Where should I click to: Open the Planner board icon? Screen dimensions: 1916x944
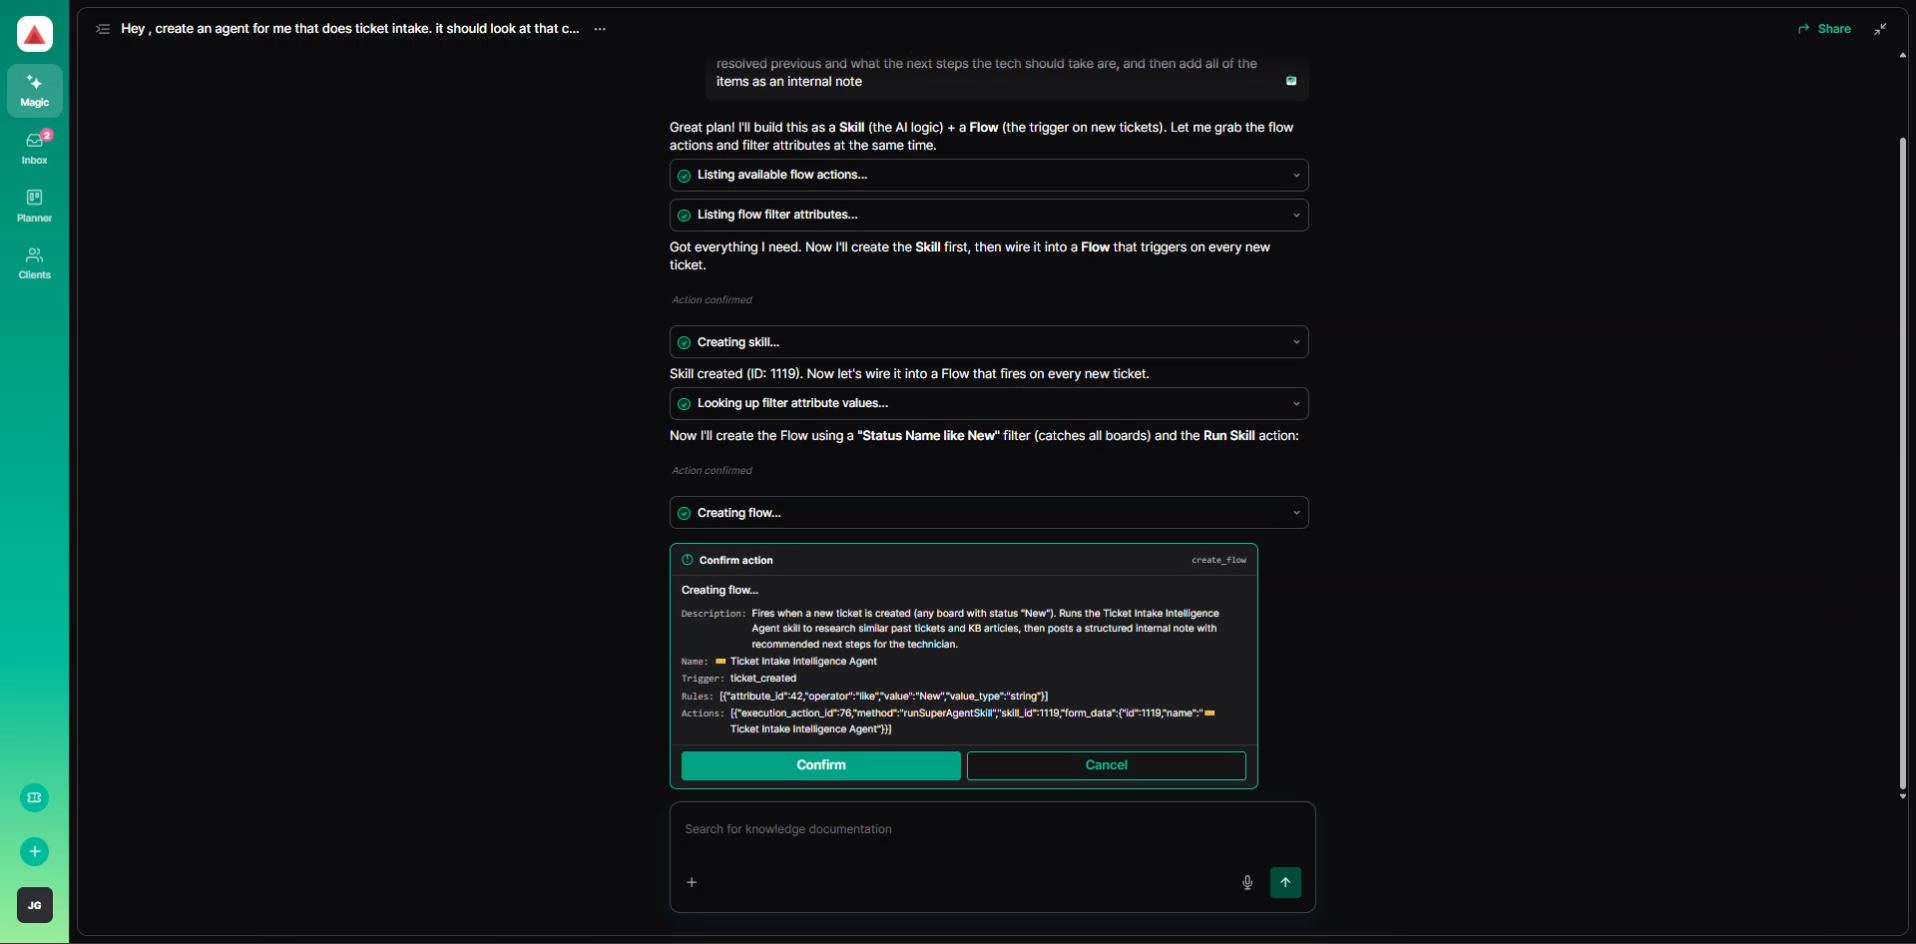(x=34, y=205)
